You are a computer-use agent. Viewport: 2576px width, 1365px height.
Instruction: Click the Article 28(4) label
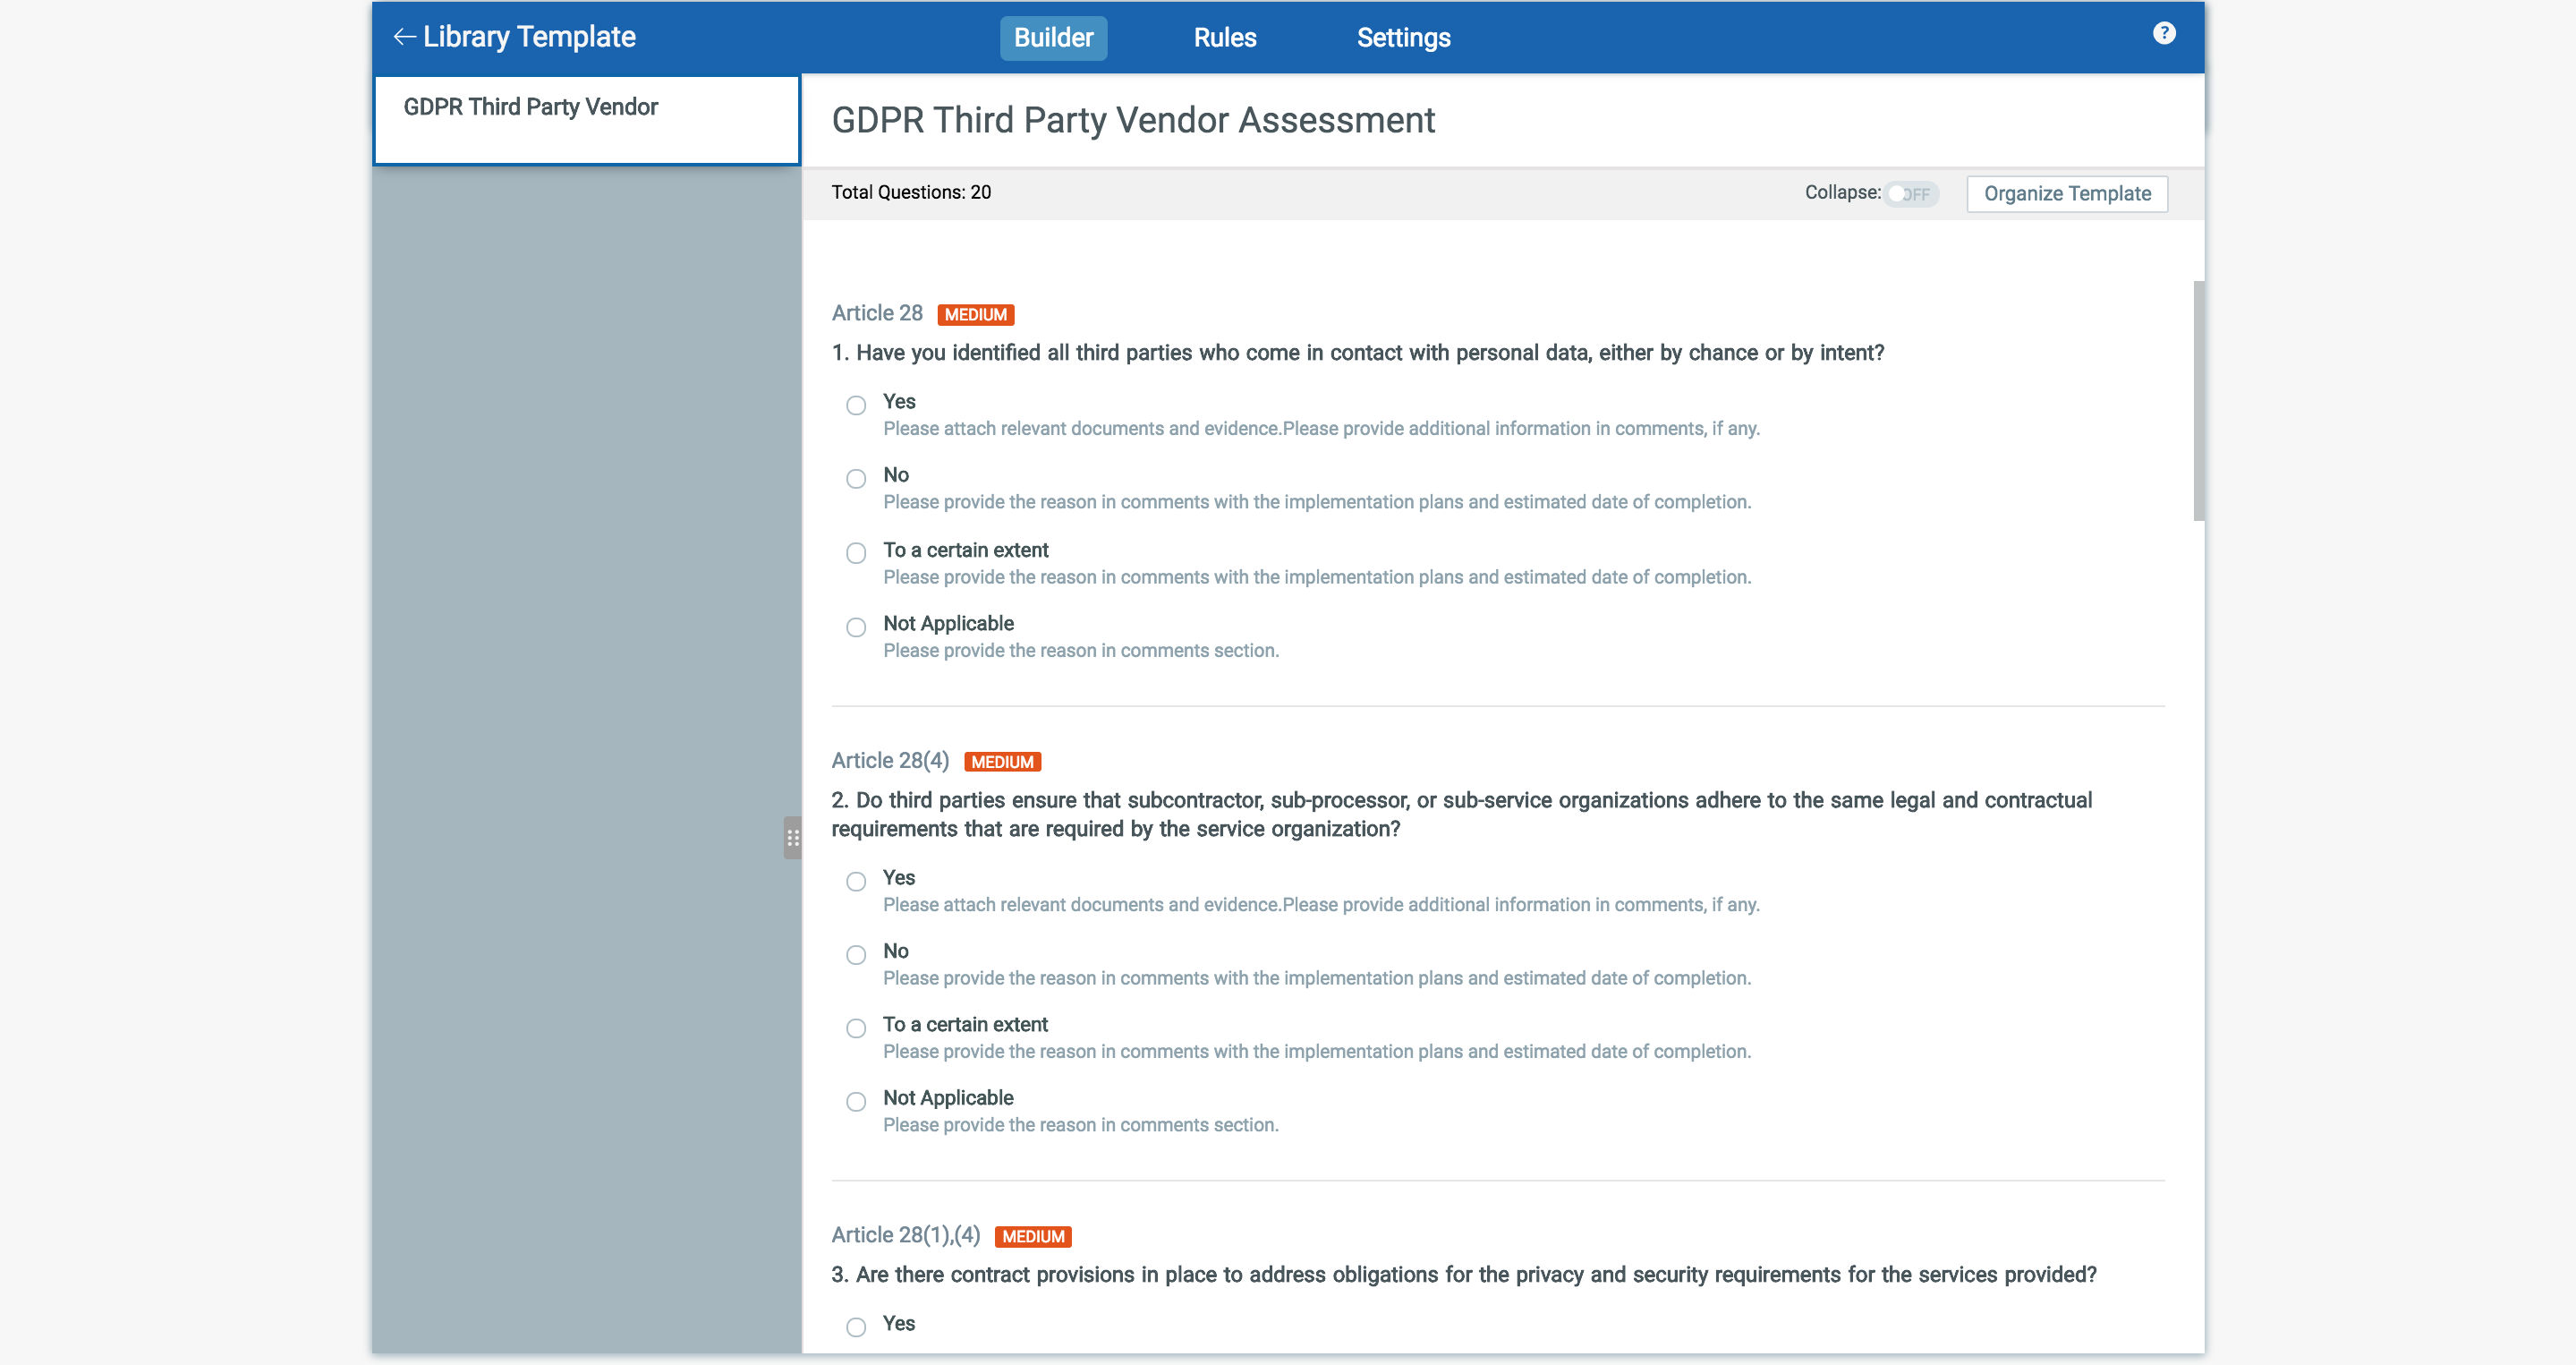[890, 761]
